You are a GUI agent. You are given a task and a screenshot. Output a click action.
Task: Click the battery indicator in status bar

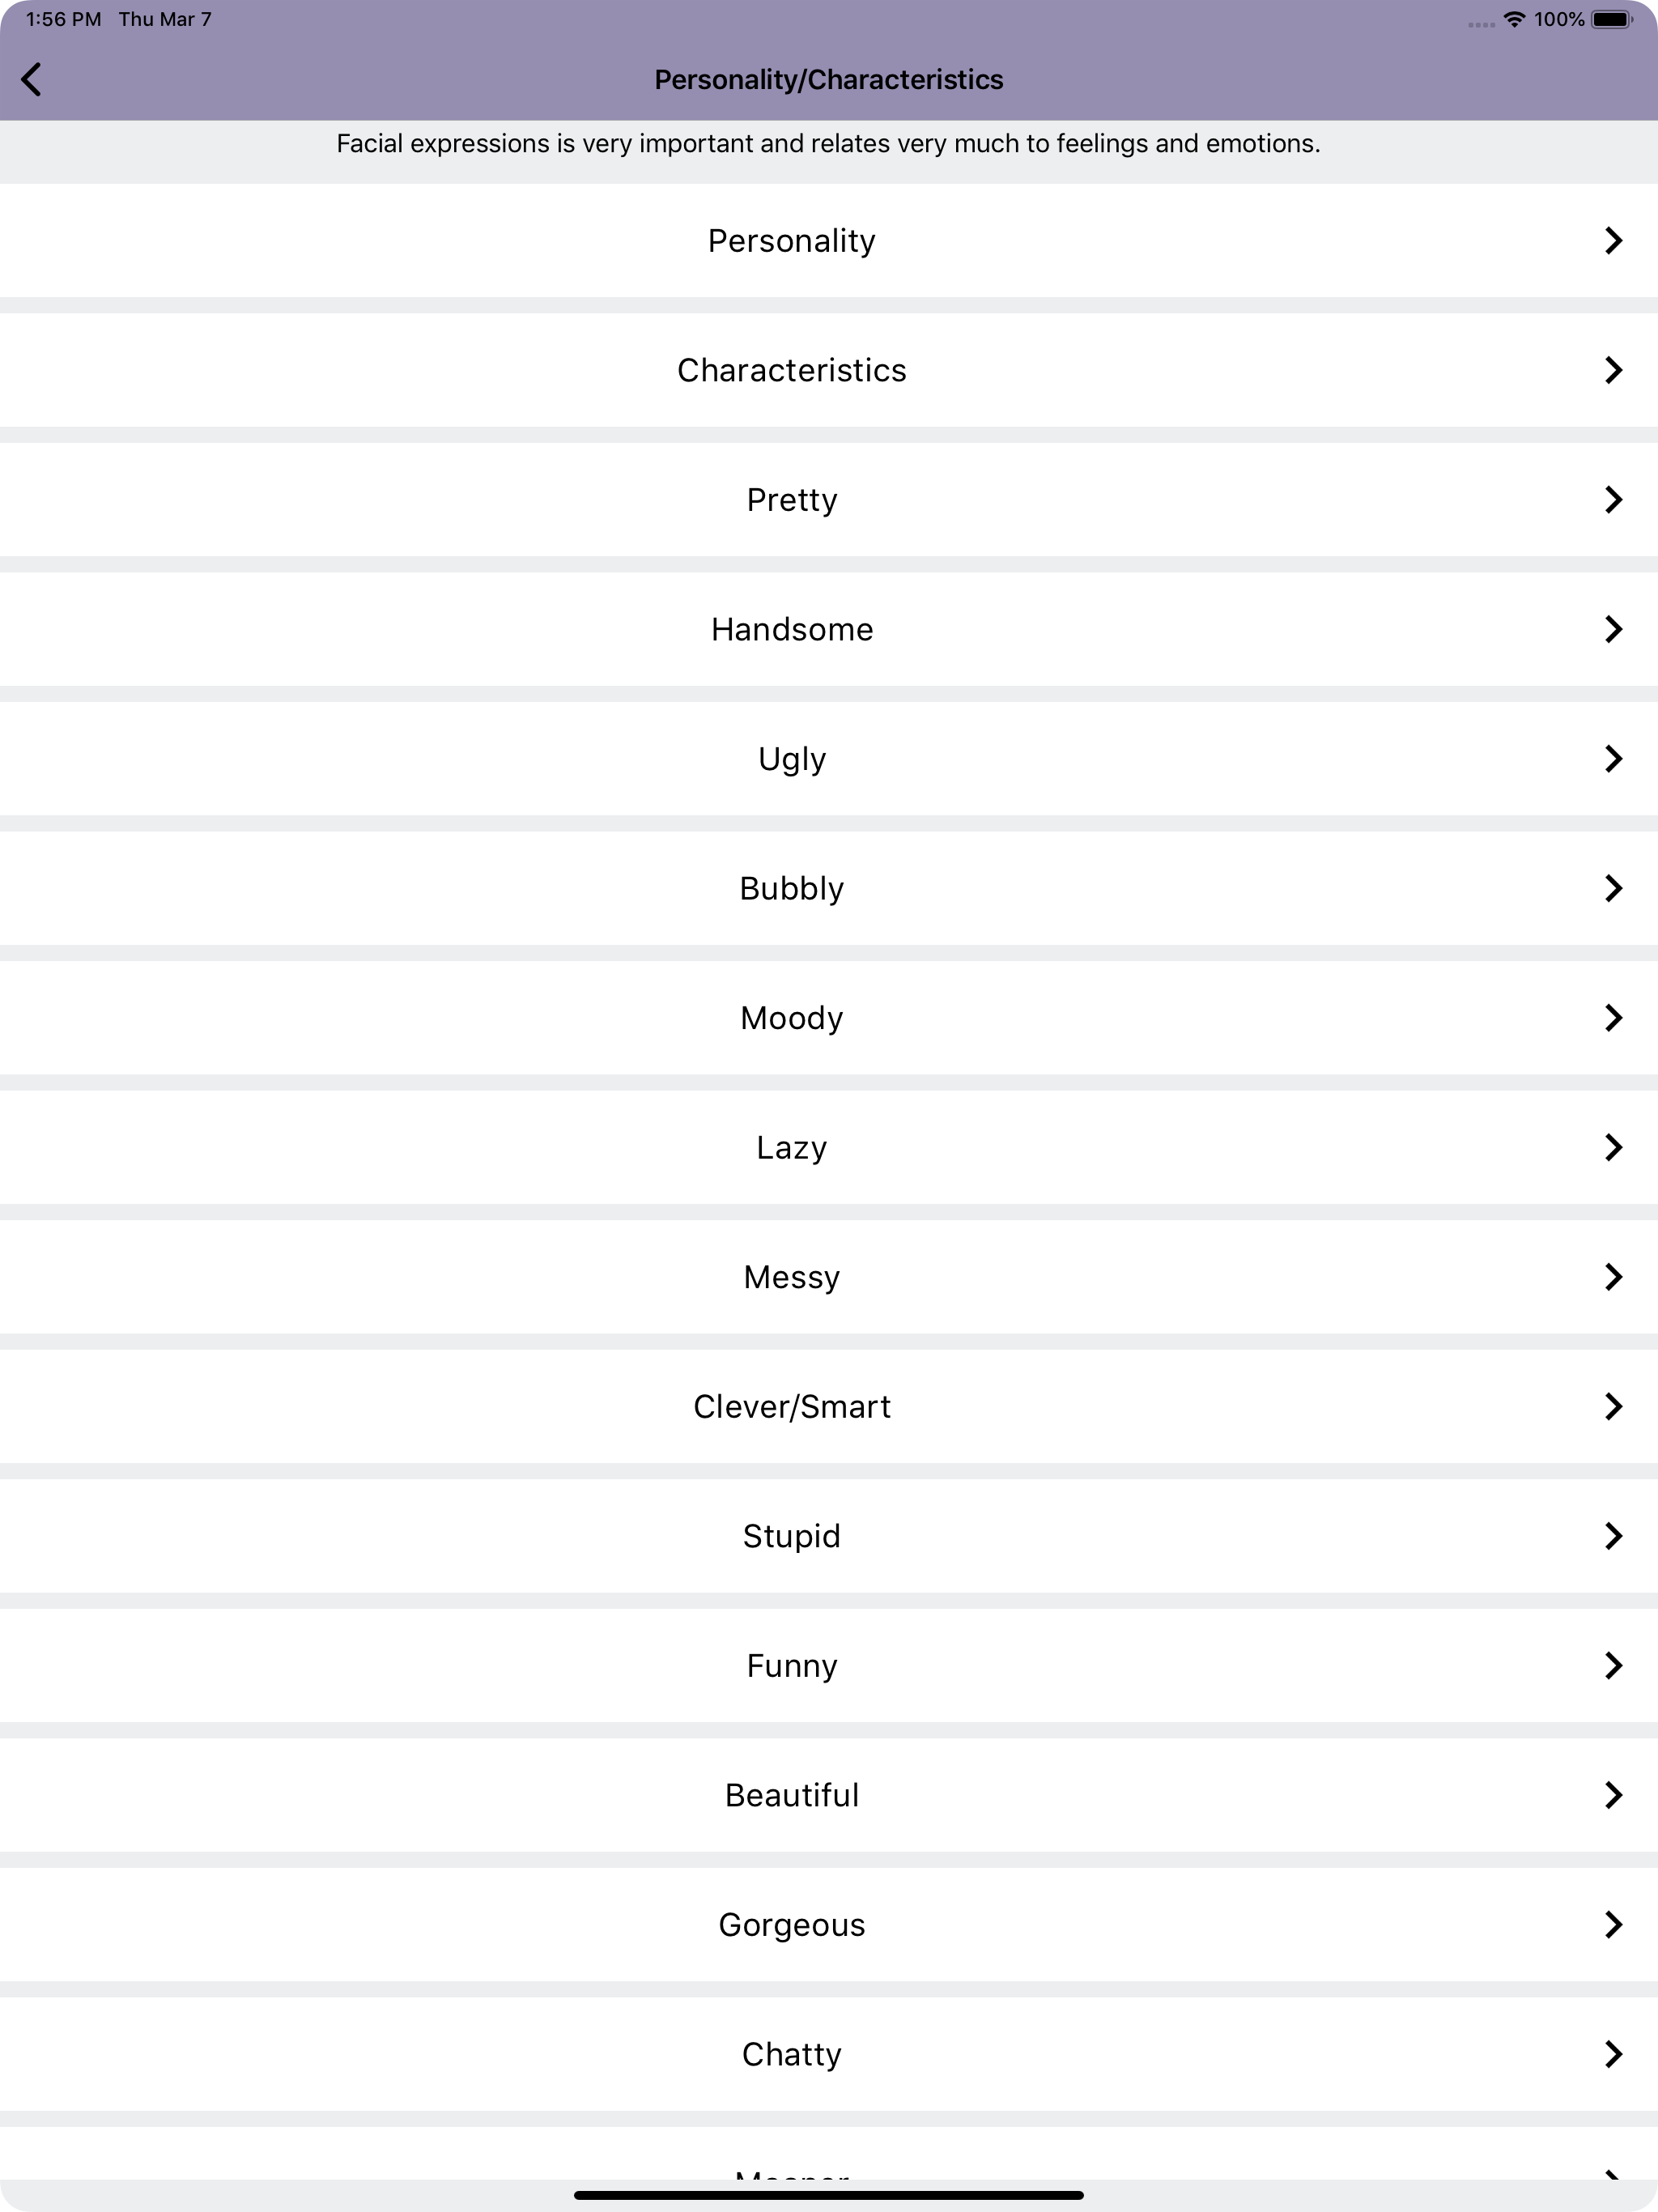tap(1611, 19)
